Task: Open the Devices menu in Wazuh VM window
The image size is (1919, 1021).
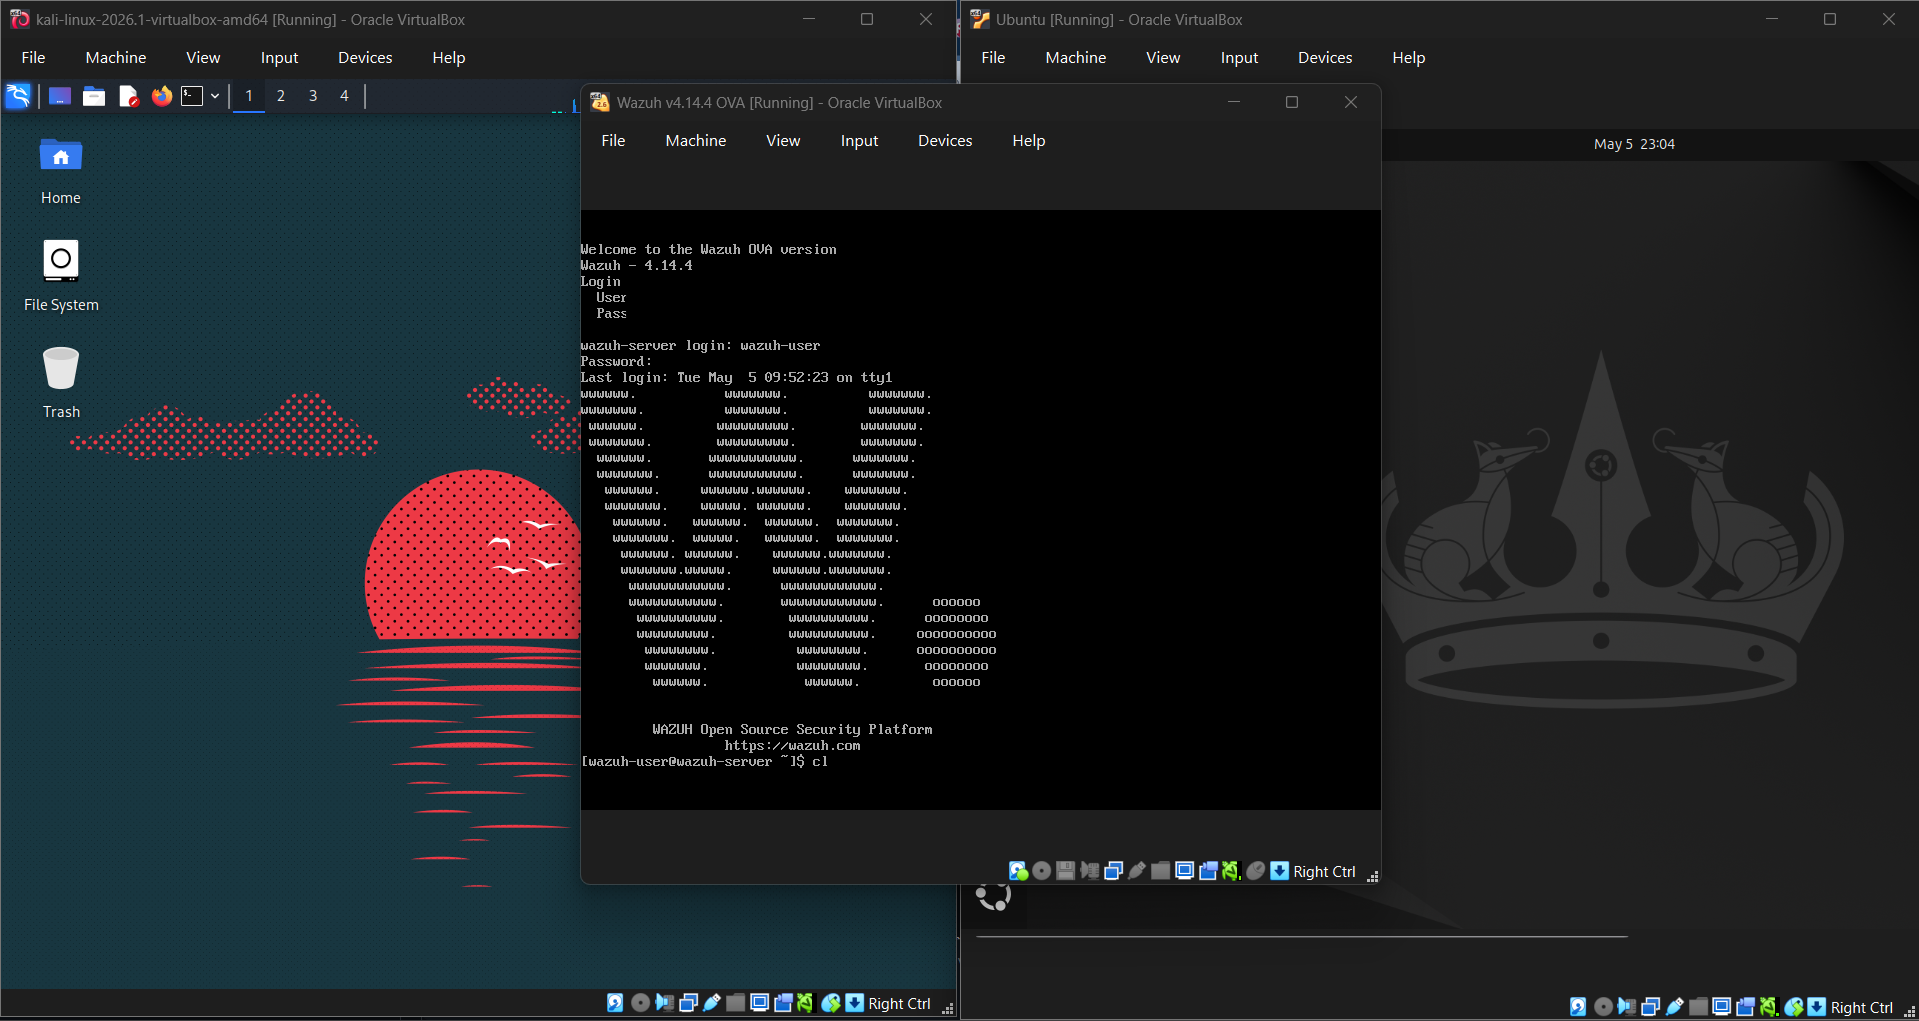Action: [x=945, y=141]
